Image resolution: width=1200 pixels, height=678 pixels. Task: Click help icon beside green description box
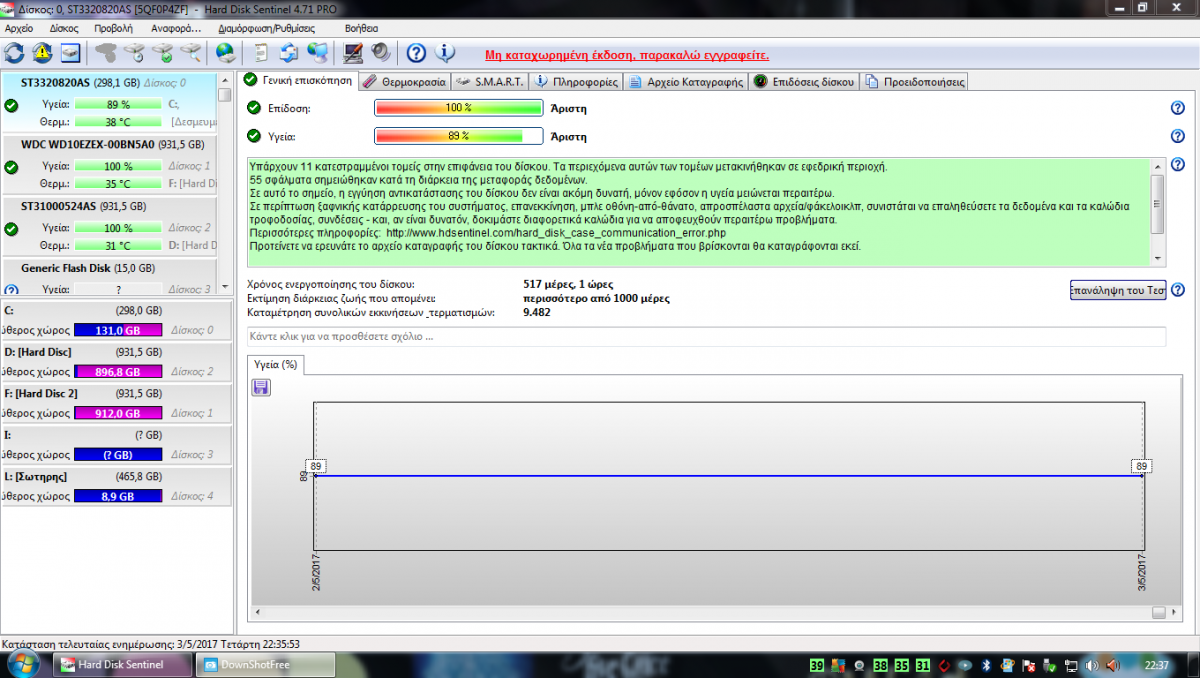1177,165
